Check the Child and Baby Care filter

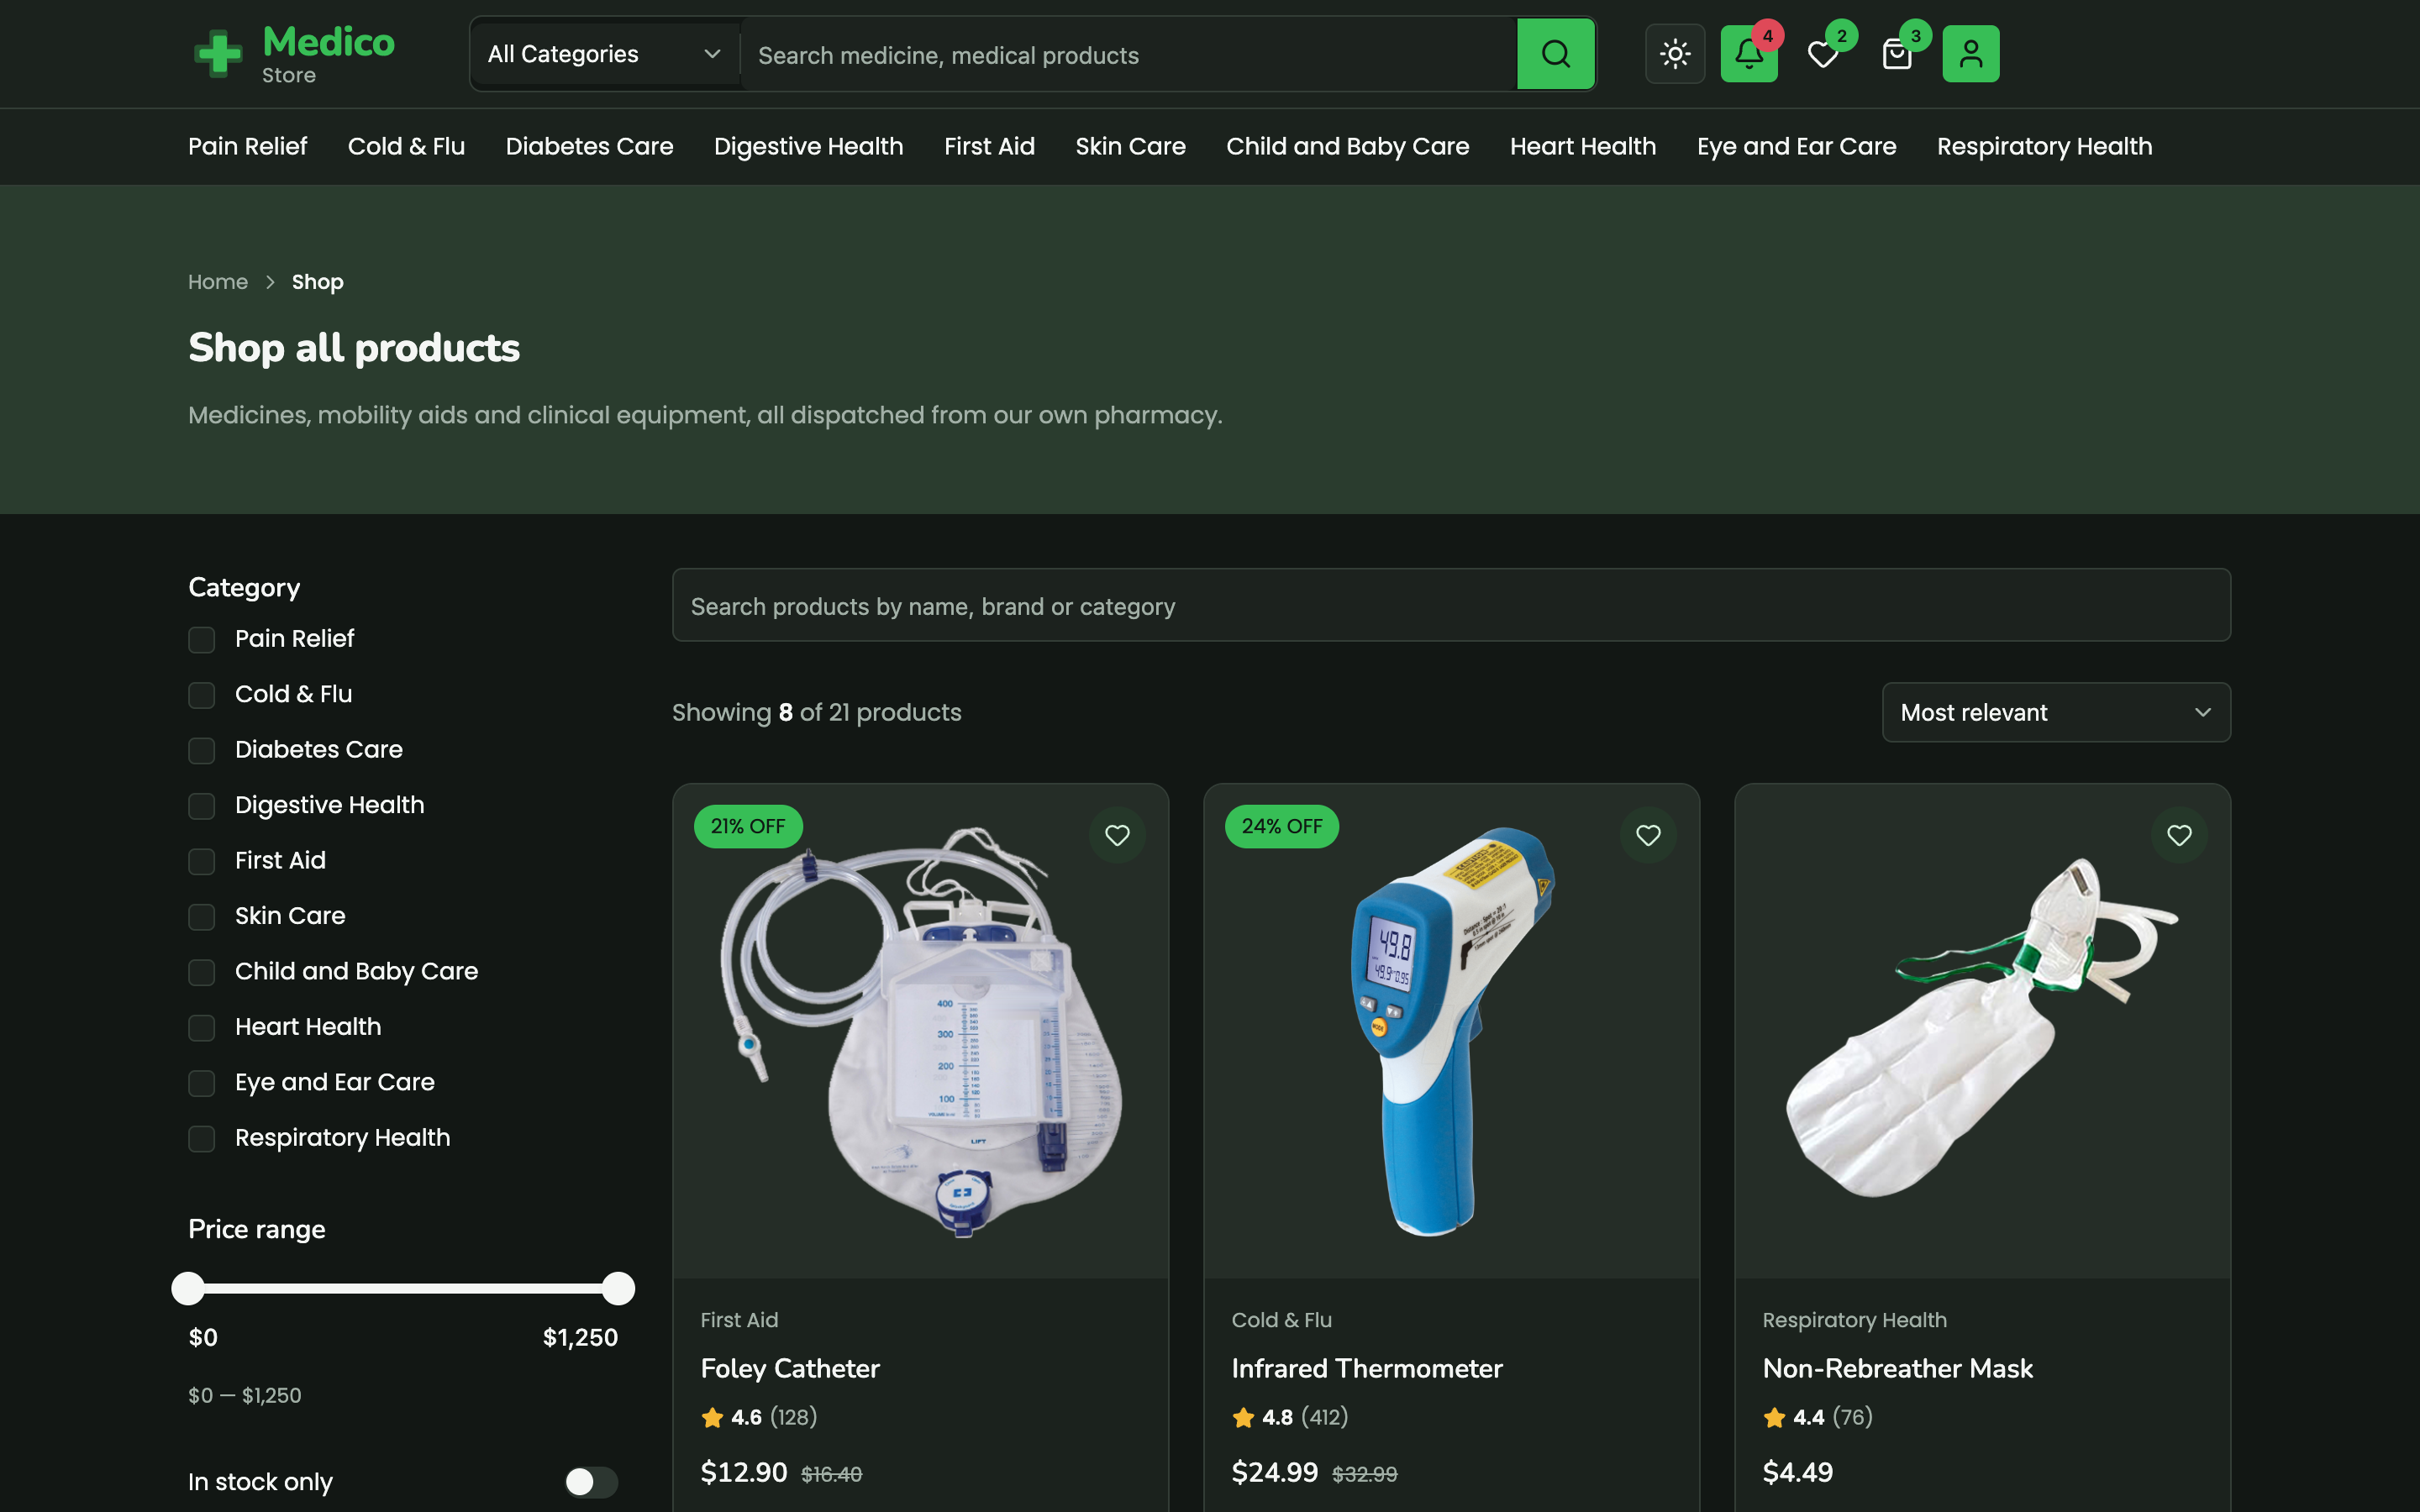pyautogui.click(x=202, y=973)
